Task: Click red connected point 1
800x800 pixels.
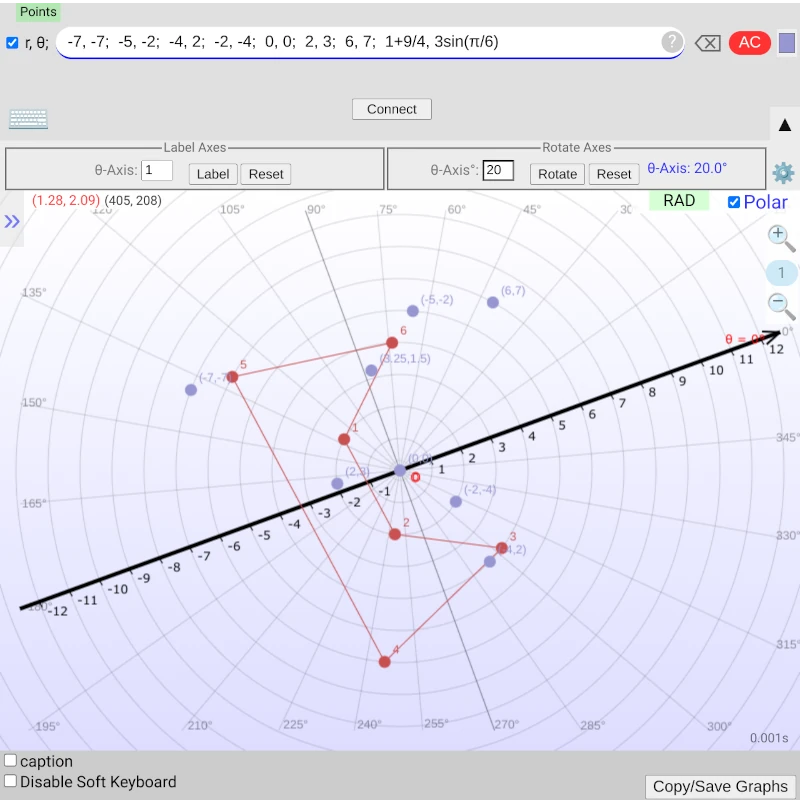Action: point(344,439)
